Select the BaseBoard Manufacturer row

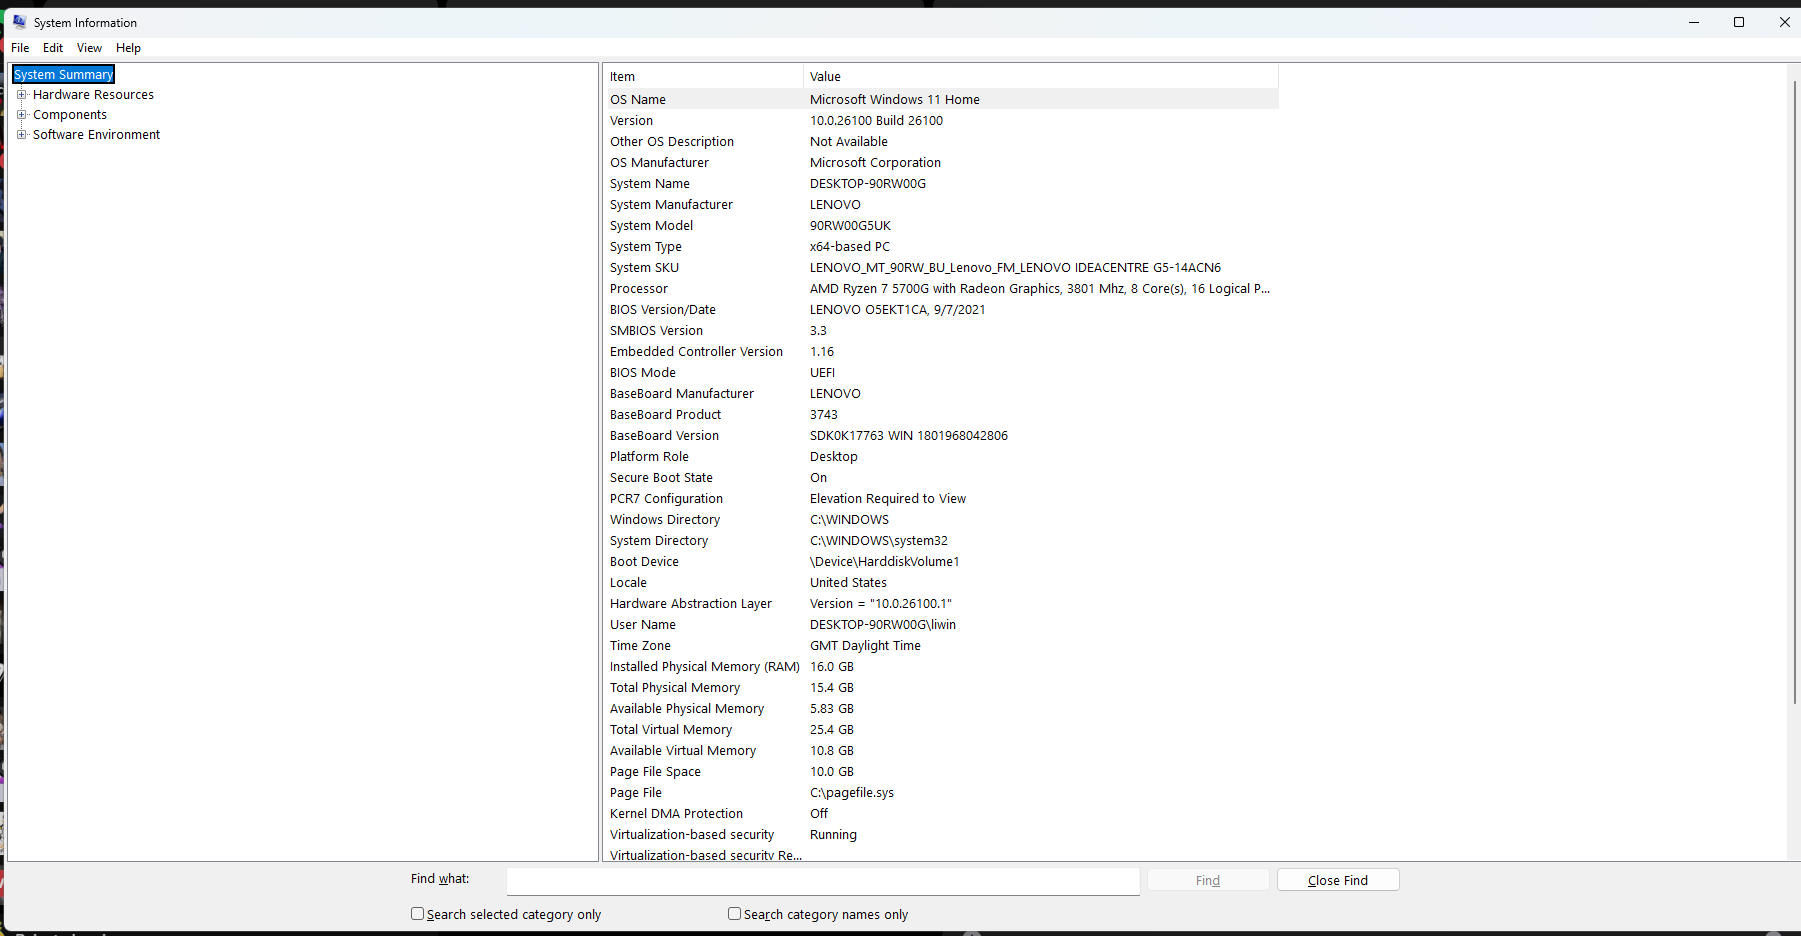[943, 394]
